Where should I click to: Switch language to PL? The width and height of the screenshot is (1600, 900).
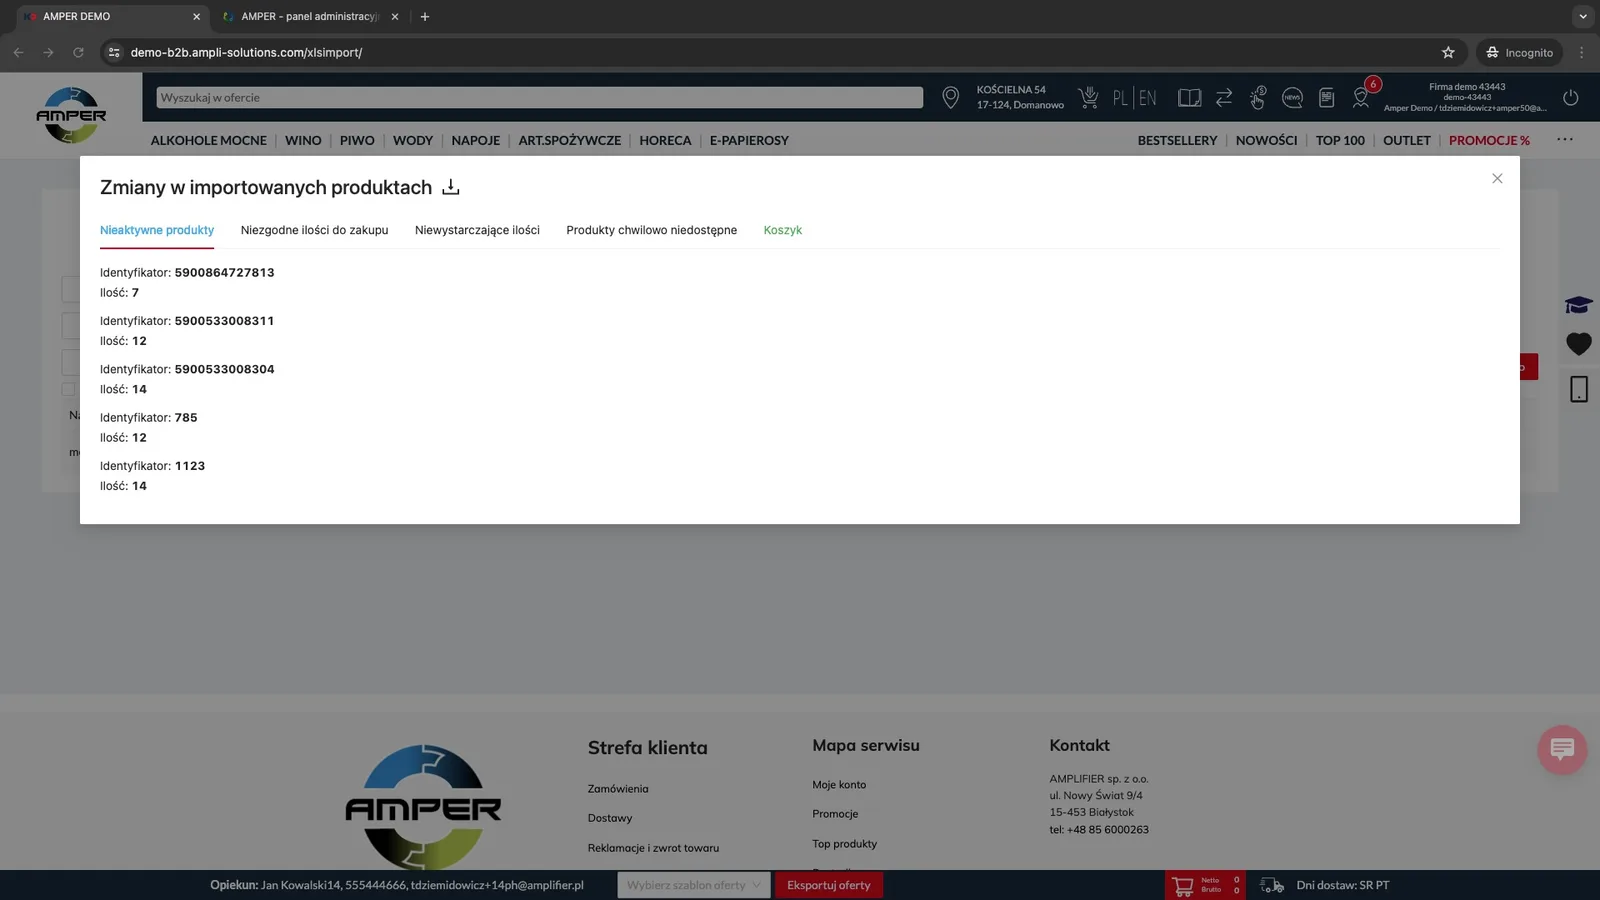click(x=1120, y=98)
